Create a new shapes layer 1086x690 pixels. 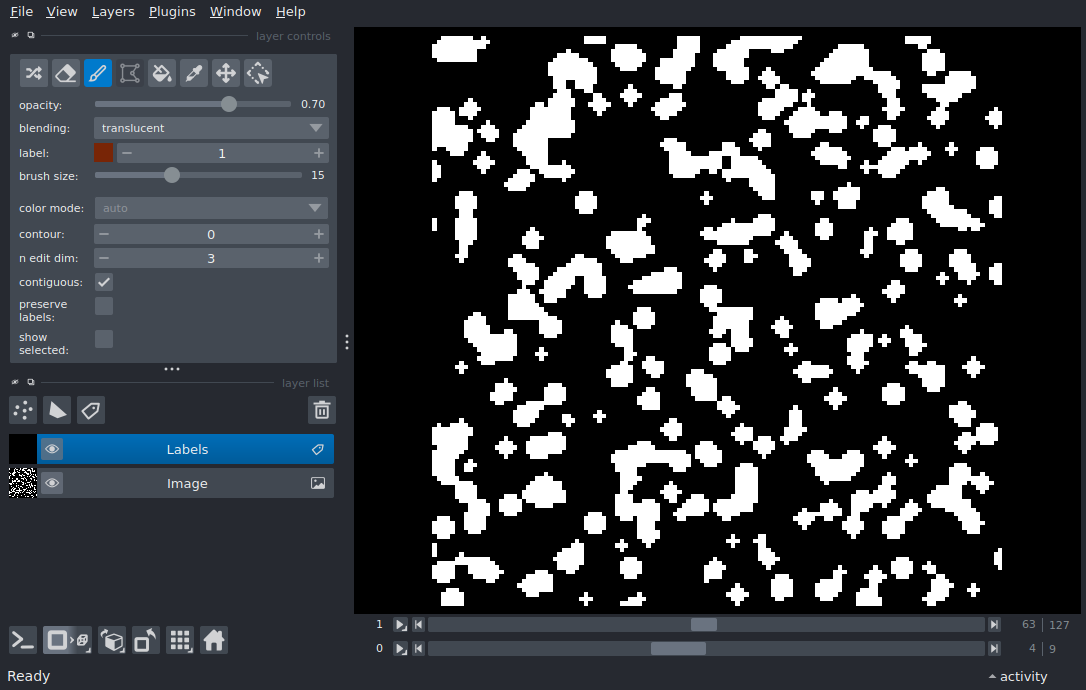57,410
